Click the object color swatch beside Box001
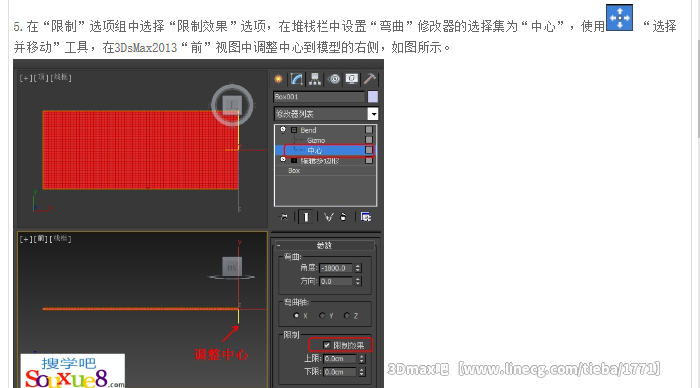This screenshot has height=388, width=700. point(373,96)
